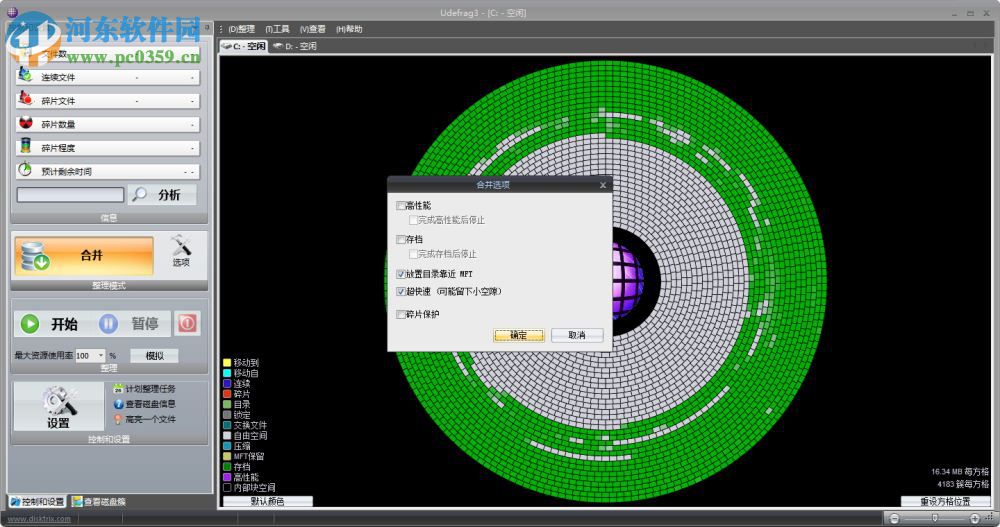Open scheduled defrag tasks (计划整理任务)
Screen dimensions: 1000x527
click(x=144, y=389)
